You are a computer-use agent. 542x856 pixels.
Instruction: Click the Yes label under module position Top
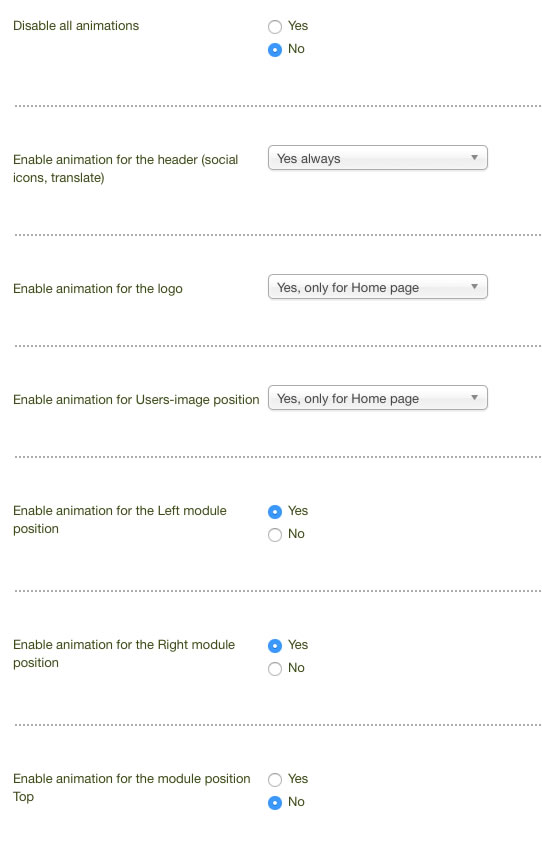[x=298, y=778]
